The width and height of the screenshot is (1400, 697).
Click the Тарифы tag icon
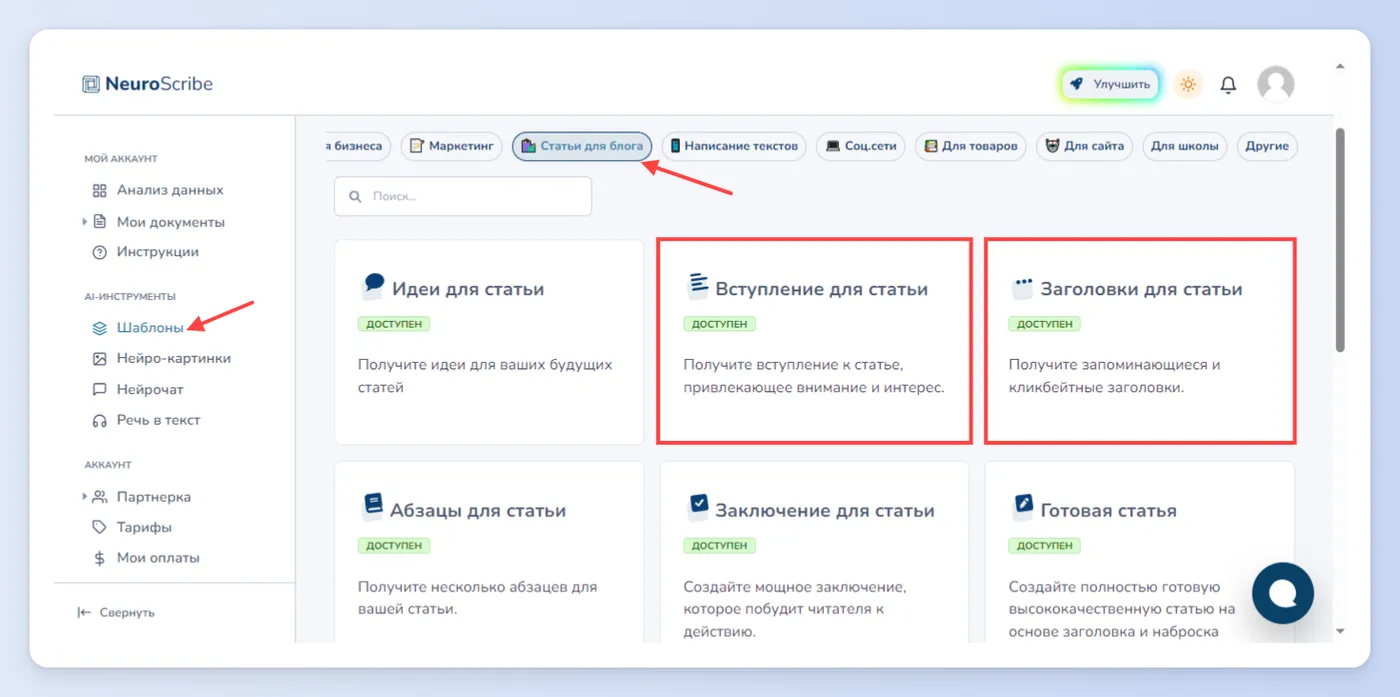tap(99, 527)
